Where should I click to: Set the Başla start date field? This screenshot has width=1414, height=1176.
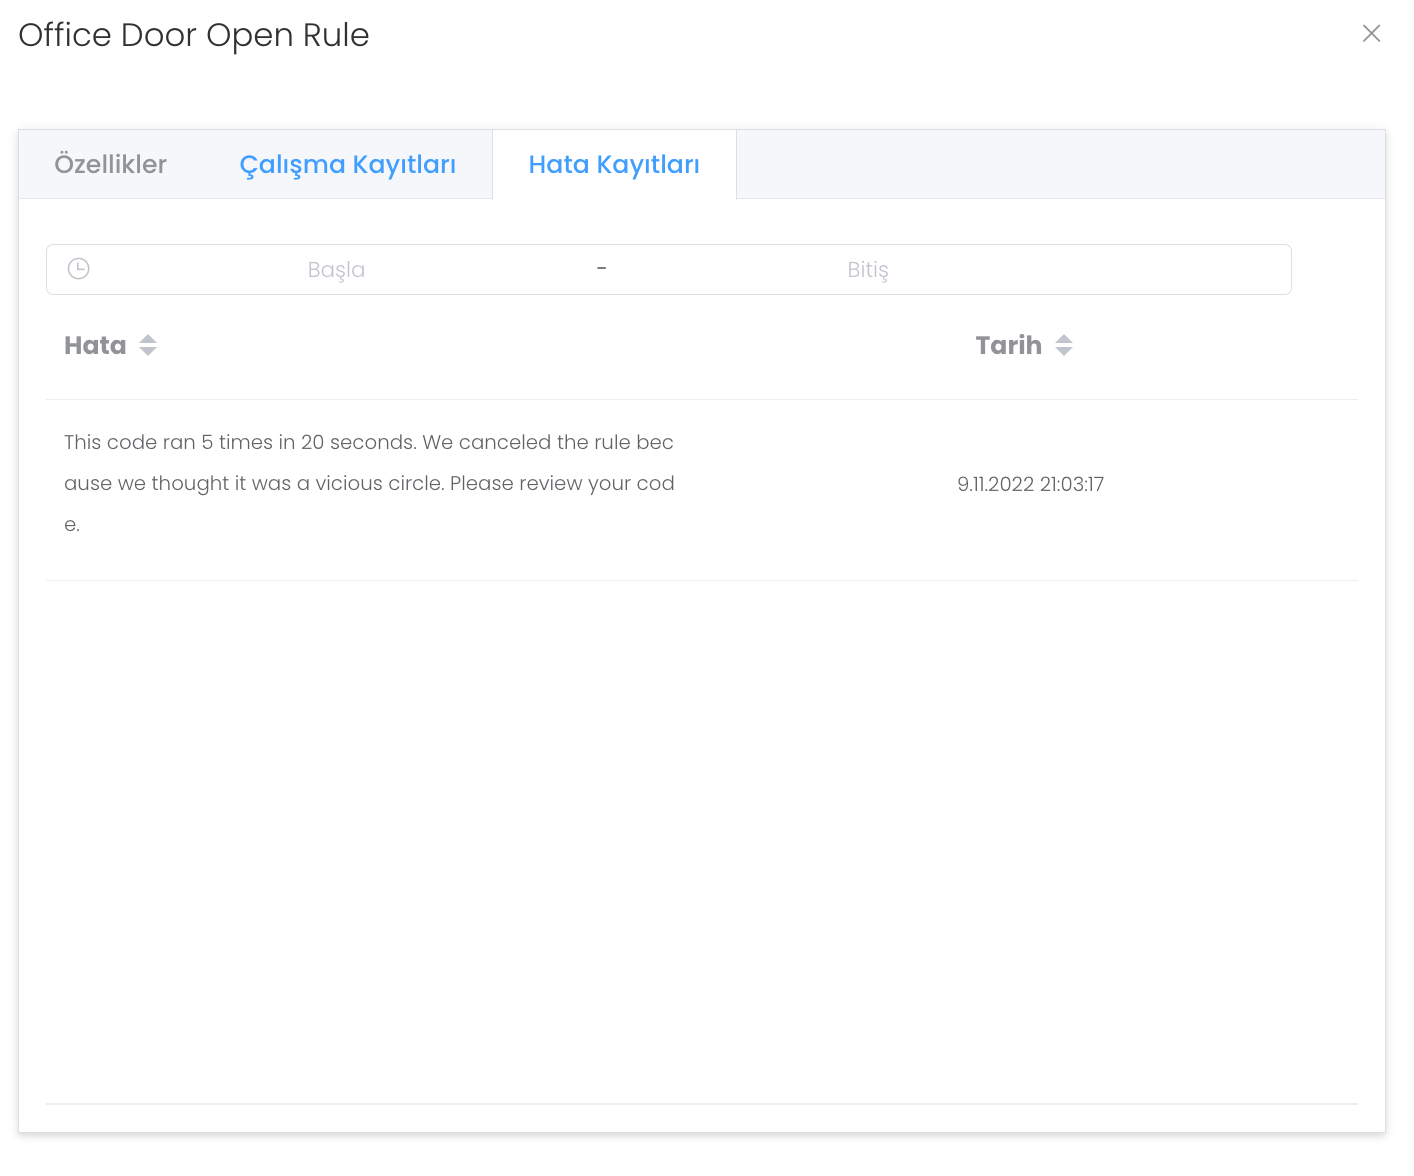[336, 270]
